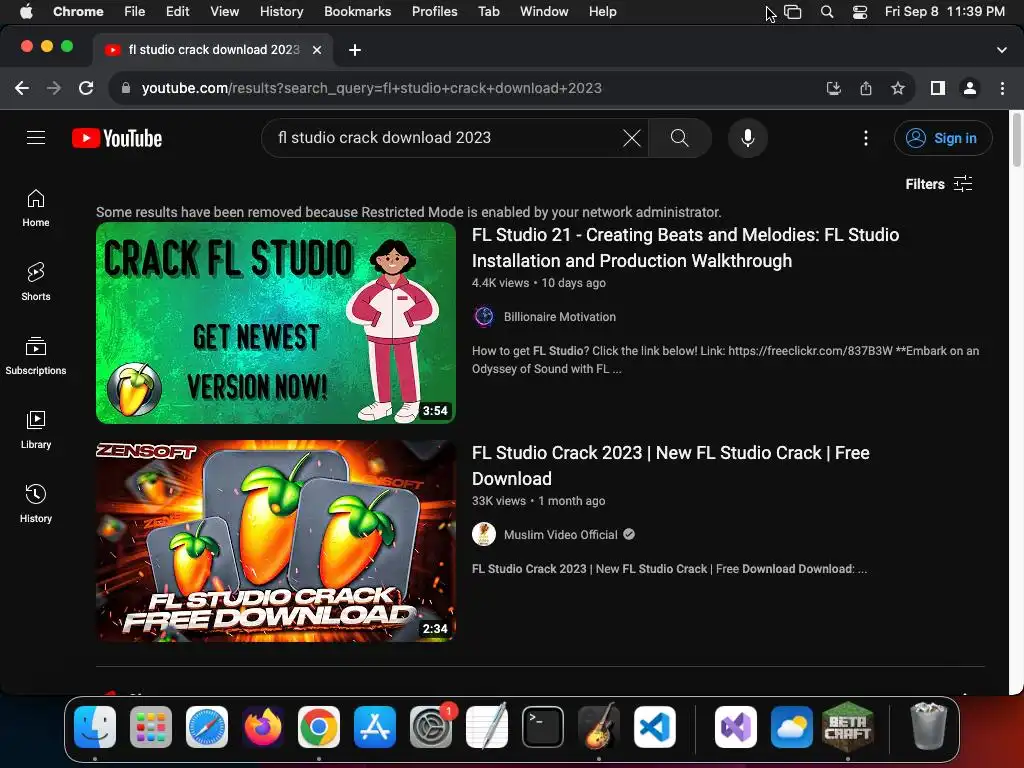Open Safari from the dock
This screenshot has height=768, width=1024.
point(207,727)
